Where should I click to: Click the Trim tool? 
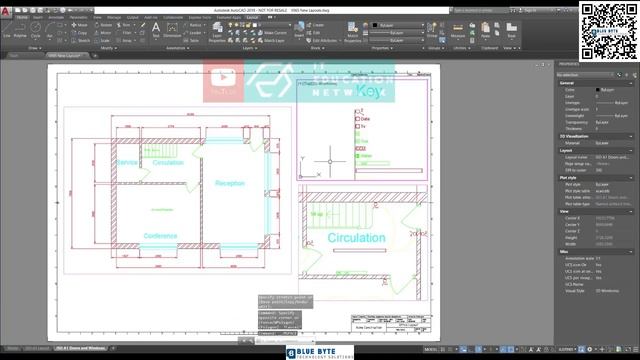click(x=124, y=25)
